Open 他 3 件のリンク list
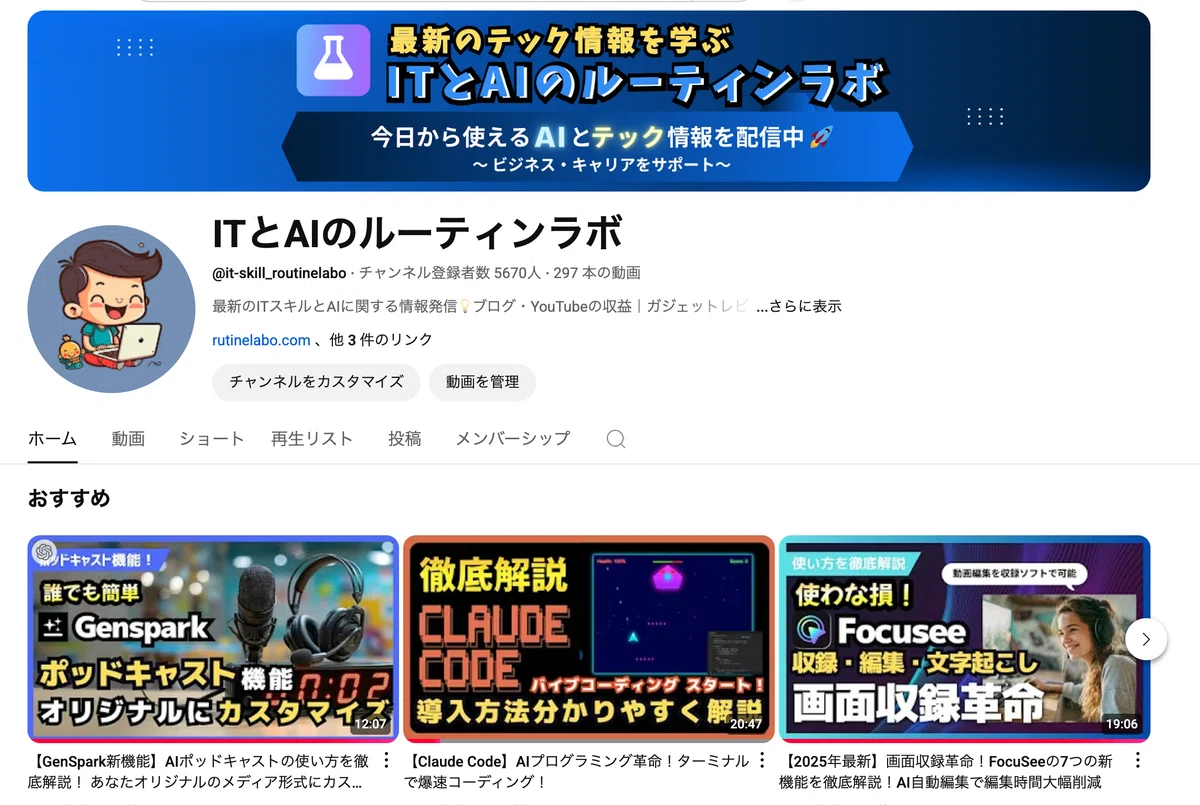 coord(381,340)
